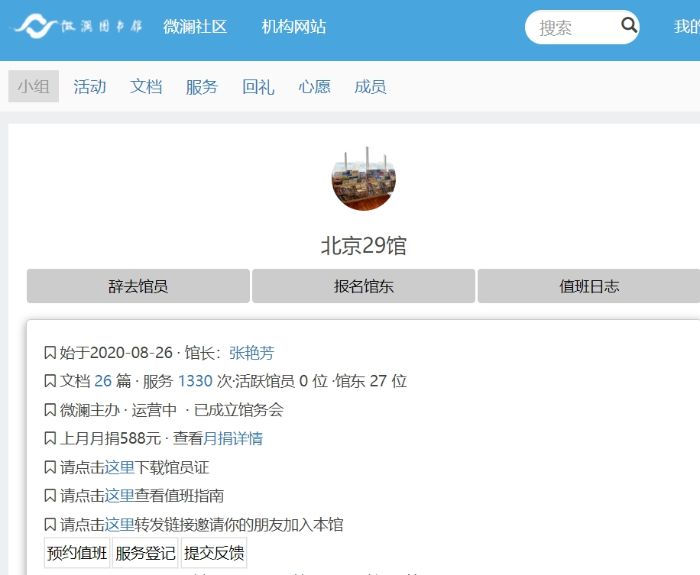Open the 心愿 tab
The width and height of the screenshot is (700, 575).
(x=314, y=87)
